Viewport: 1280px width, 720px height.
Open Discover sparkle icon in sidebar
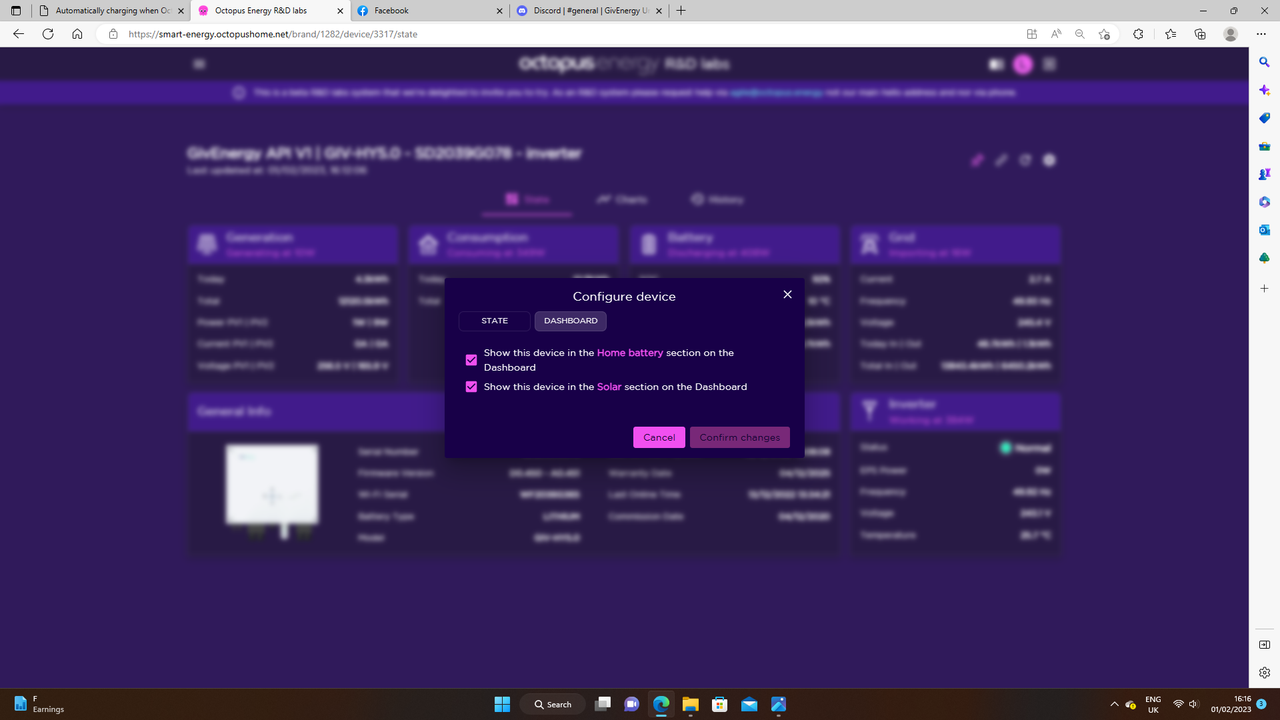1264,90
